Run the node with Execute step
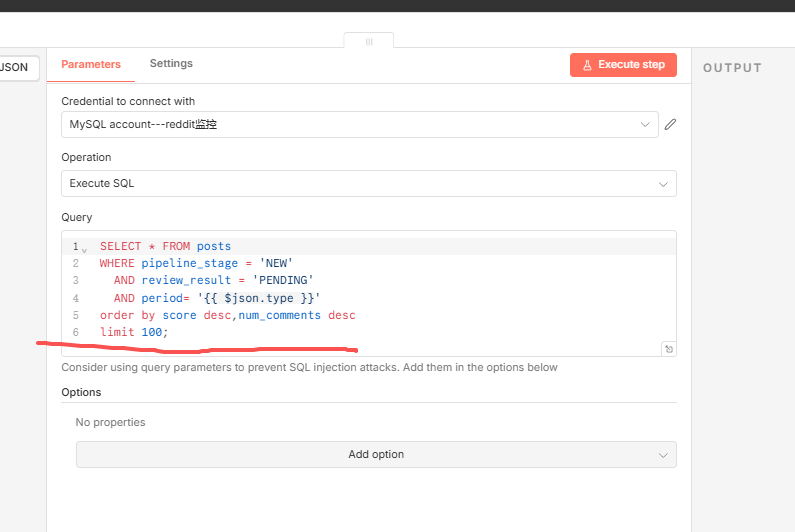Viewport: 795px width, 532px height. click(x=623, y=65)
